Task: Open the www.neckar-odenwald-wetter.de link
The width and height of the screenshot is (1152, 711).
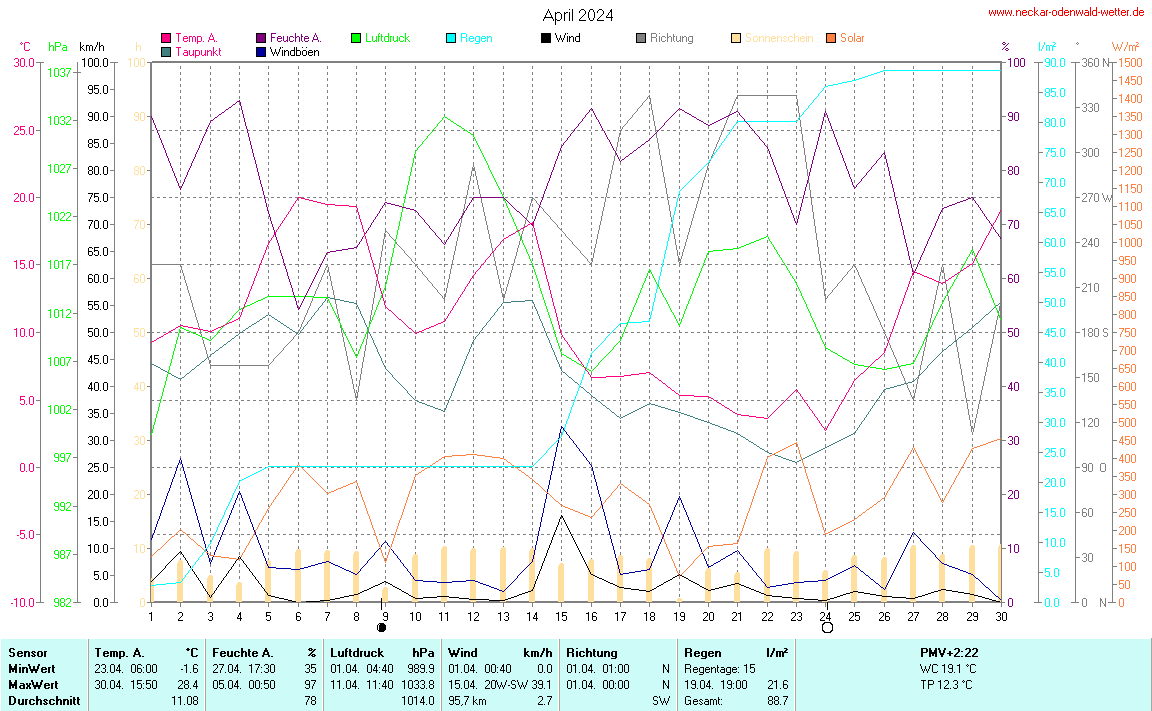Action: (x=1066, y=12)
